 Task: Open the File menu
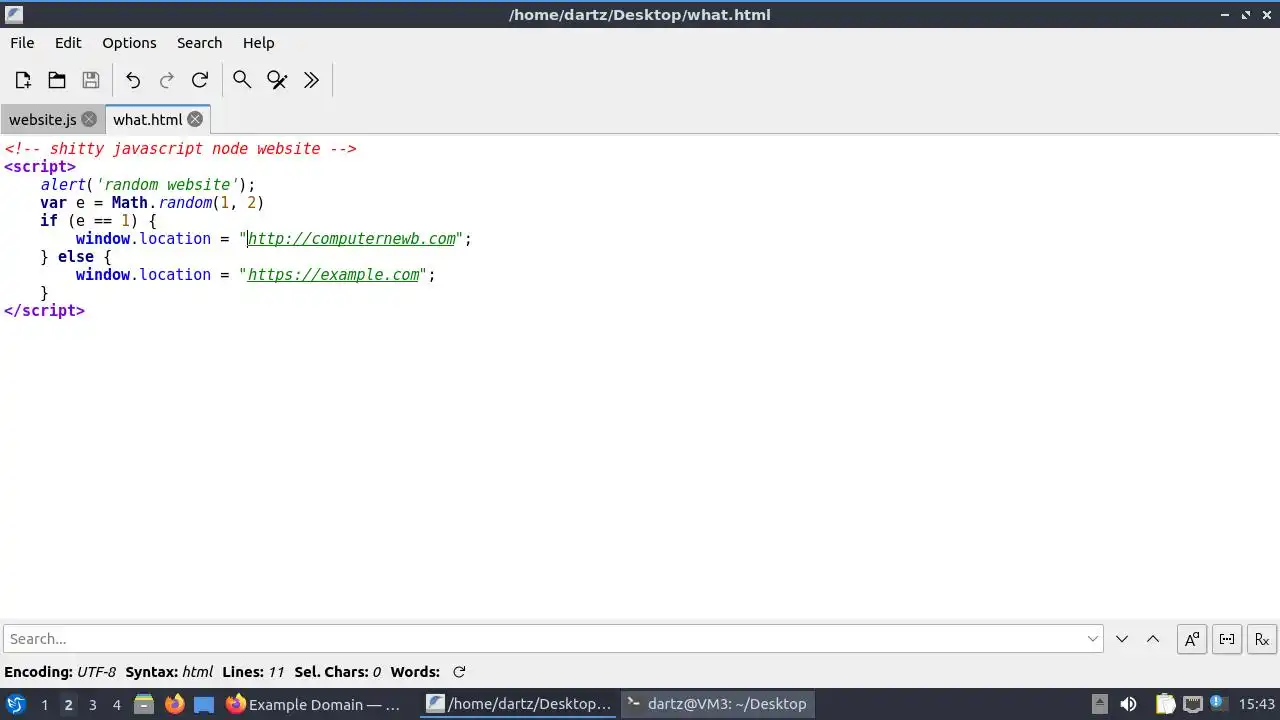coord(22,43)
